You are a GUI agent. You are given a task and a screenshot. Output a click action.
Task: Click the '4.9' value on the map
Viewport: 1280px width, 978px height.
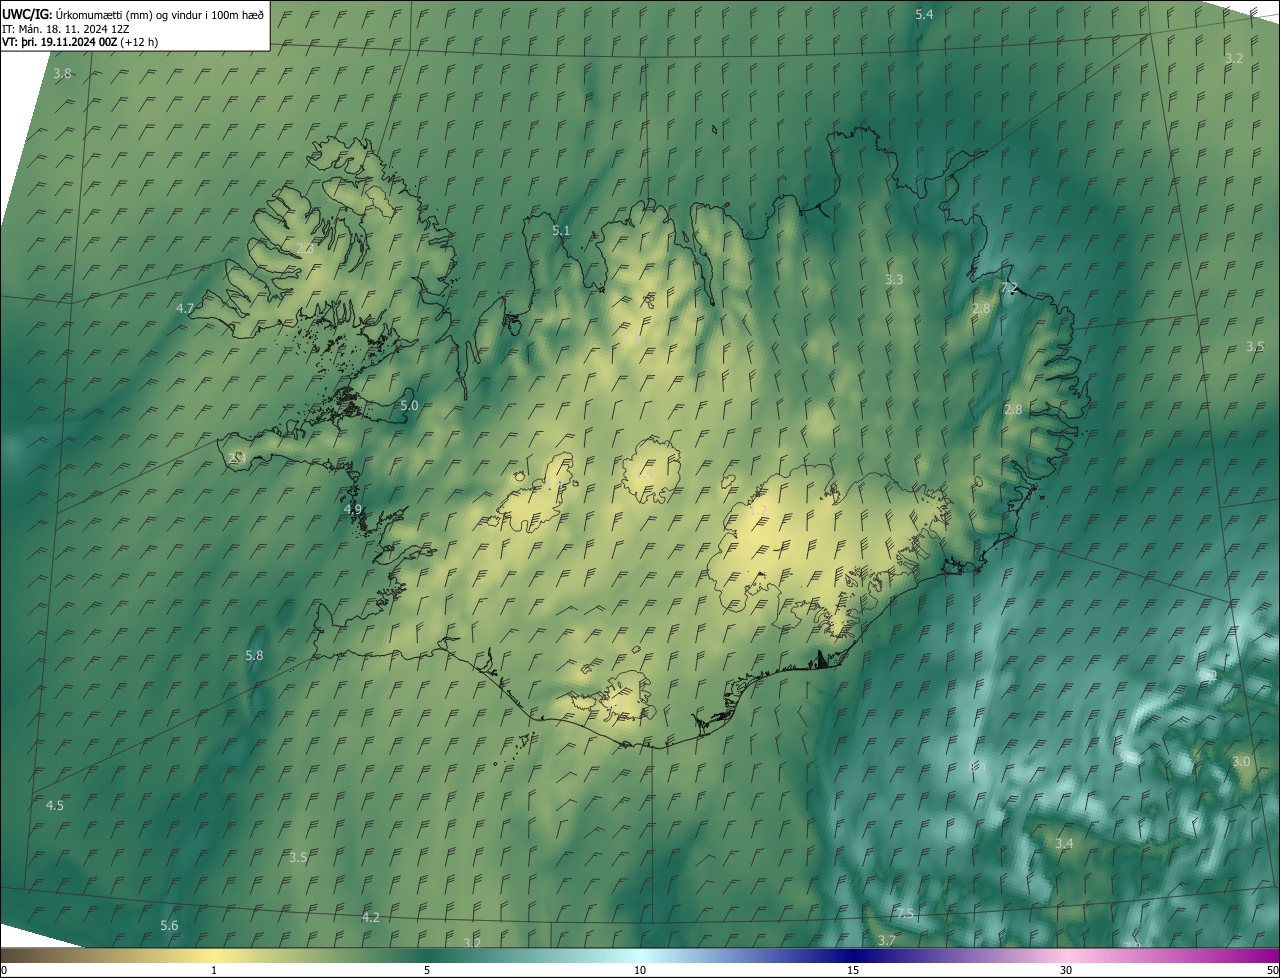[x=353, y=509]
